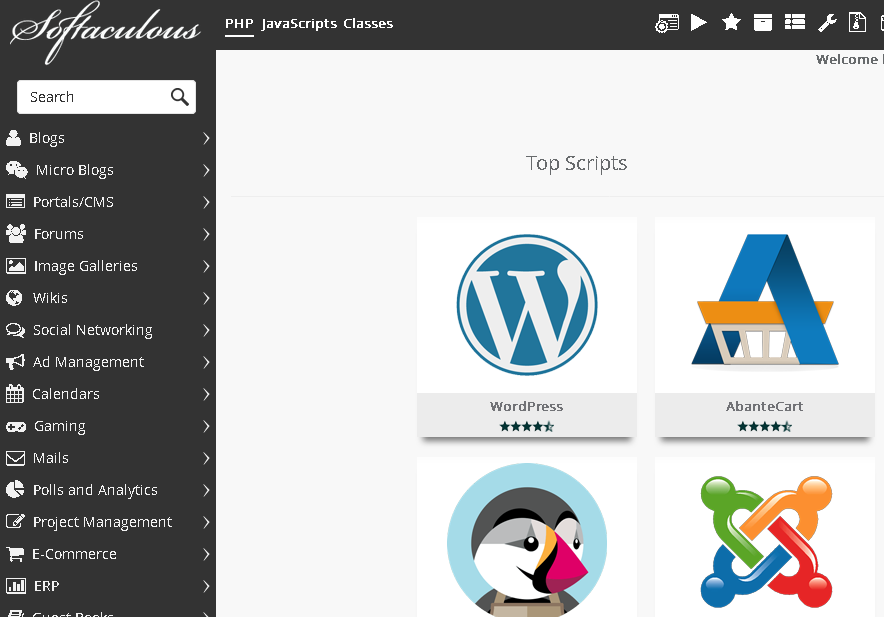Click the Forums group icon
Image resolution: width=884 pixels, height=617 pixels.
(x=16, y=233)
